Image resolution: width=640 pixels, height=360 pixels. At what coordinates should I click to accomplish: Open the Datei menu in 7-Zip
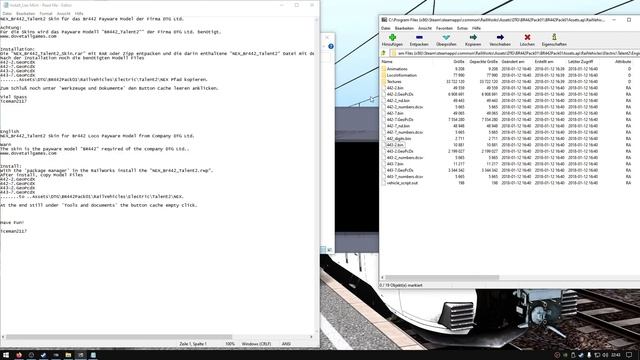point(385,28)
